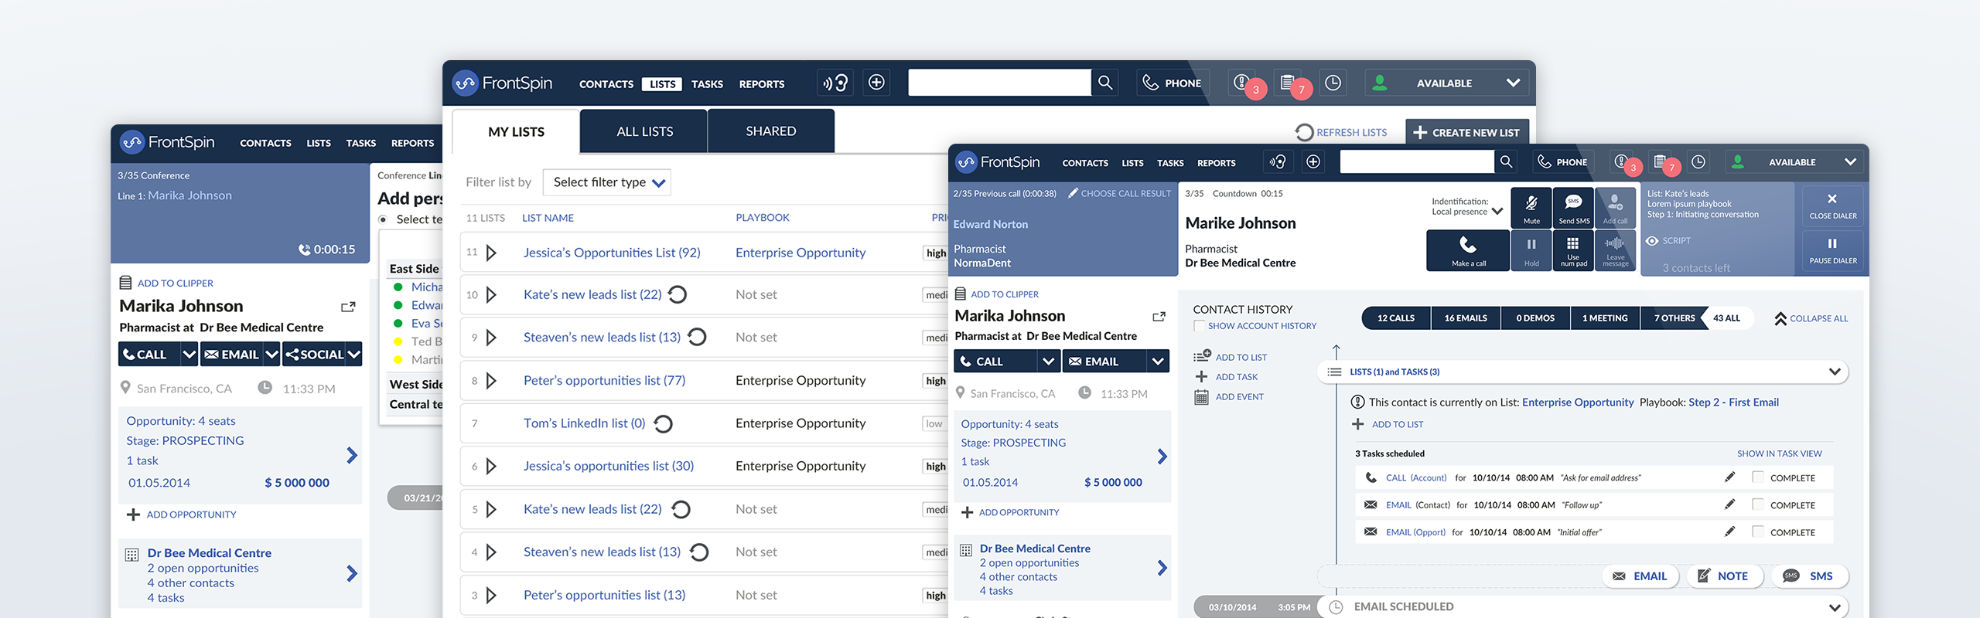Click Refresh Lists link

click(1341, 132)
